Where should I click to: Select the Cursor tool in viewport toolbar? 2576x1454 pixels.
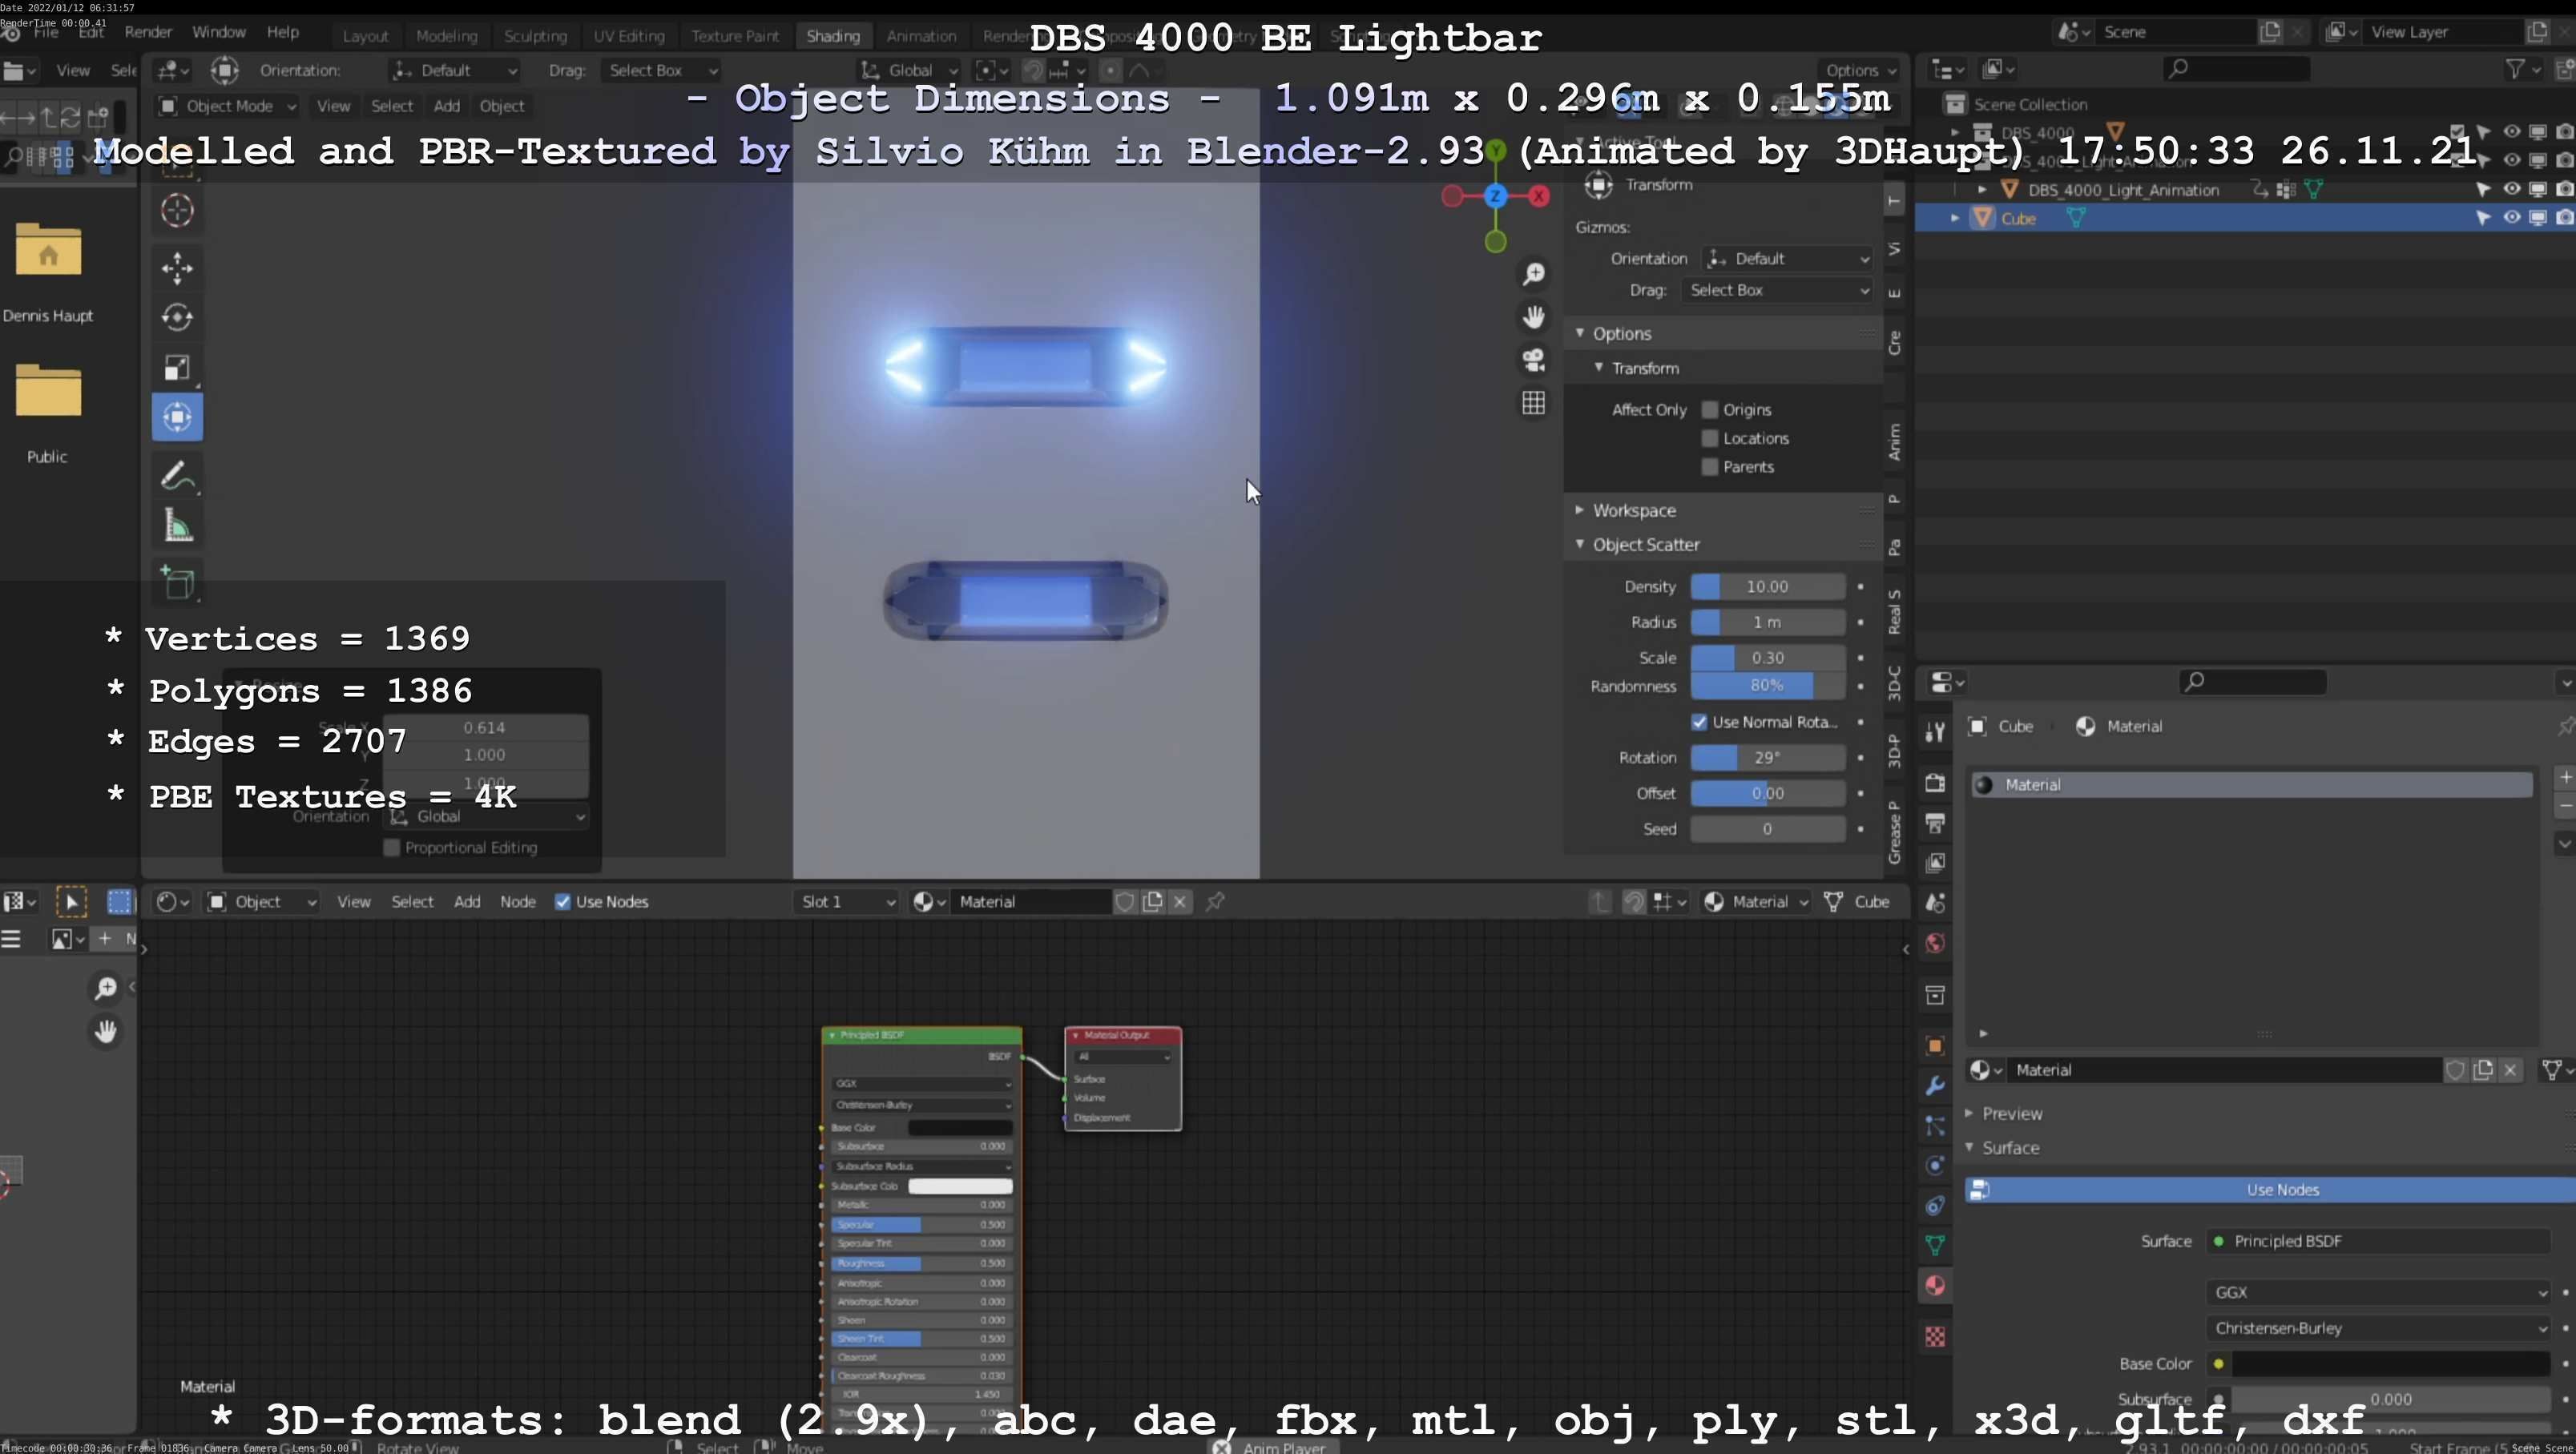click(x=177, y=210)
